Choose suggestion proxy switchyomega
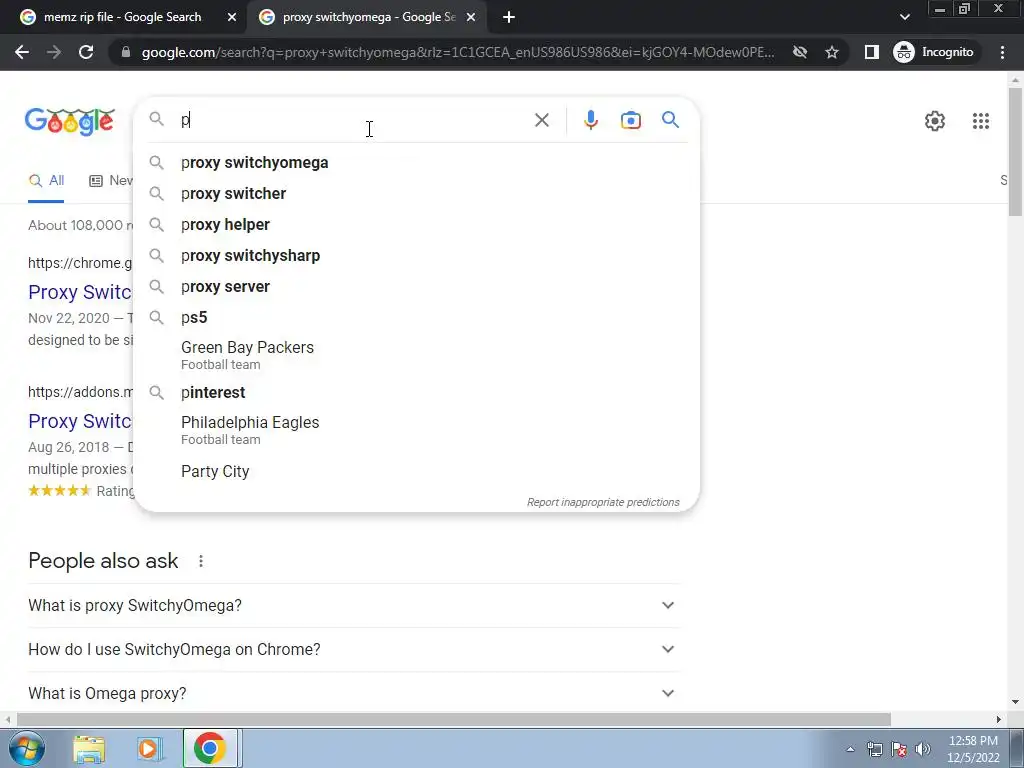1024x768 pixels. [x=416, y=163]
